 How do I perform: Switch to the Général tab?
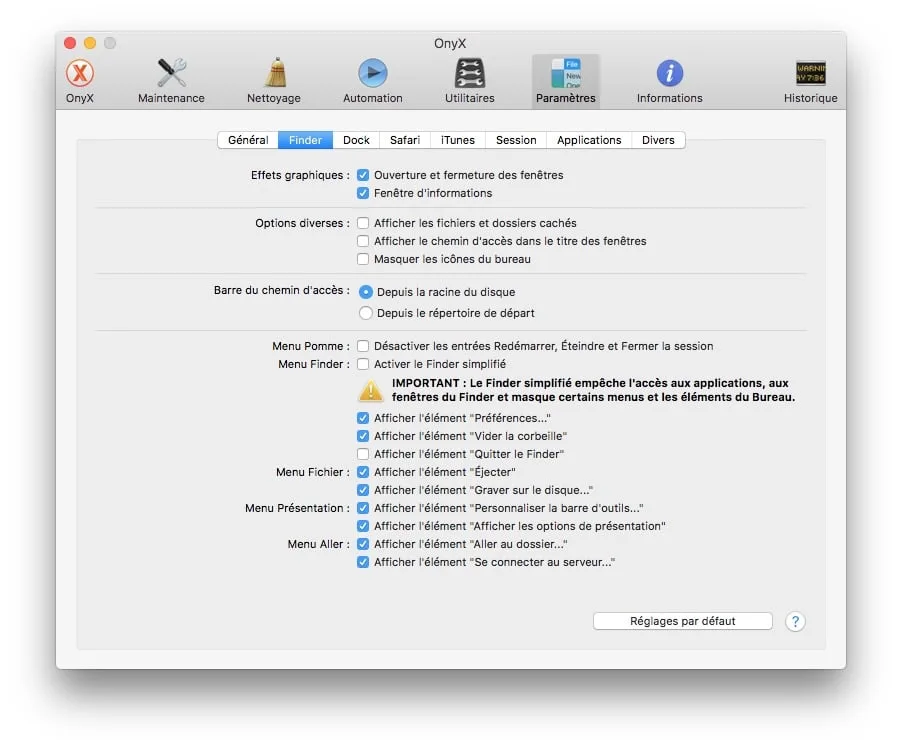pos(248,140)
